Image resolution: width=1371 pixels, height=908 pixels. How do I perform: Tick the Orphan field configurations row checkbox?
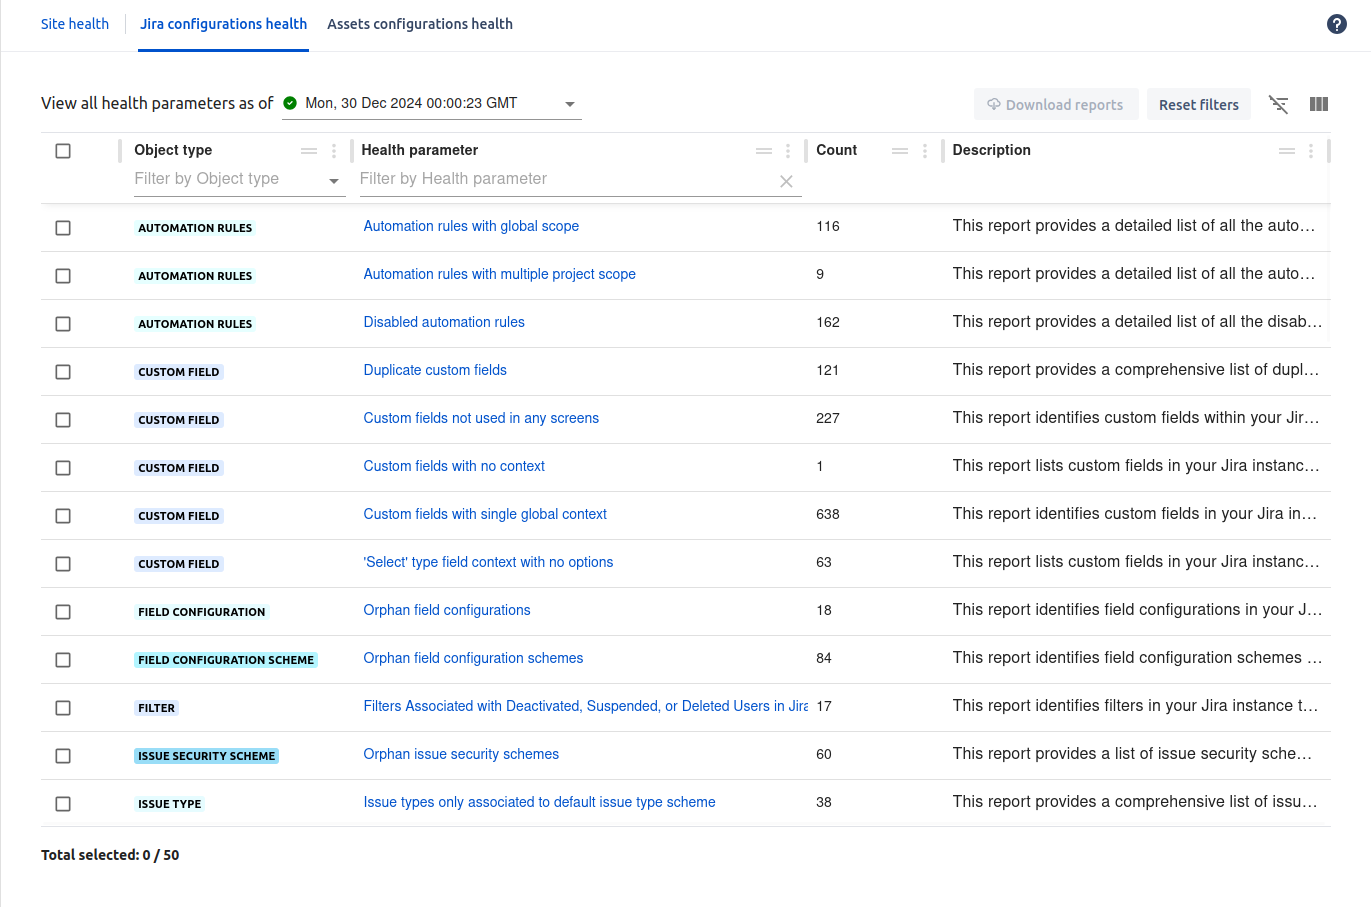pos(63,612)
